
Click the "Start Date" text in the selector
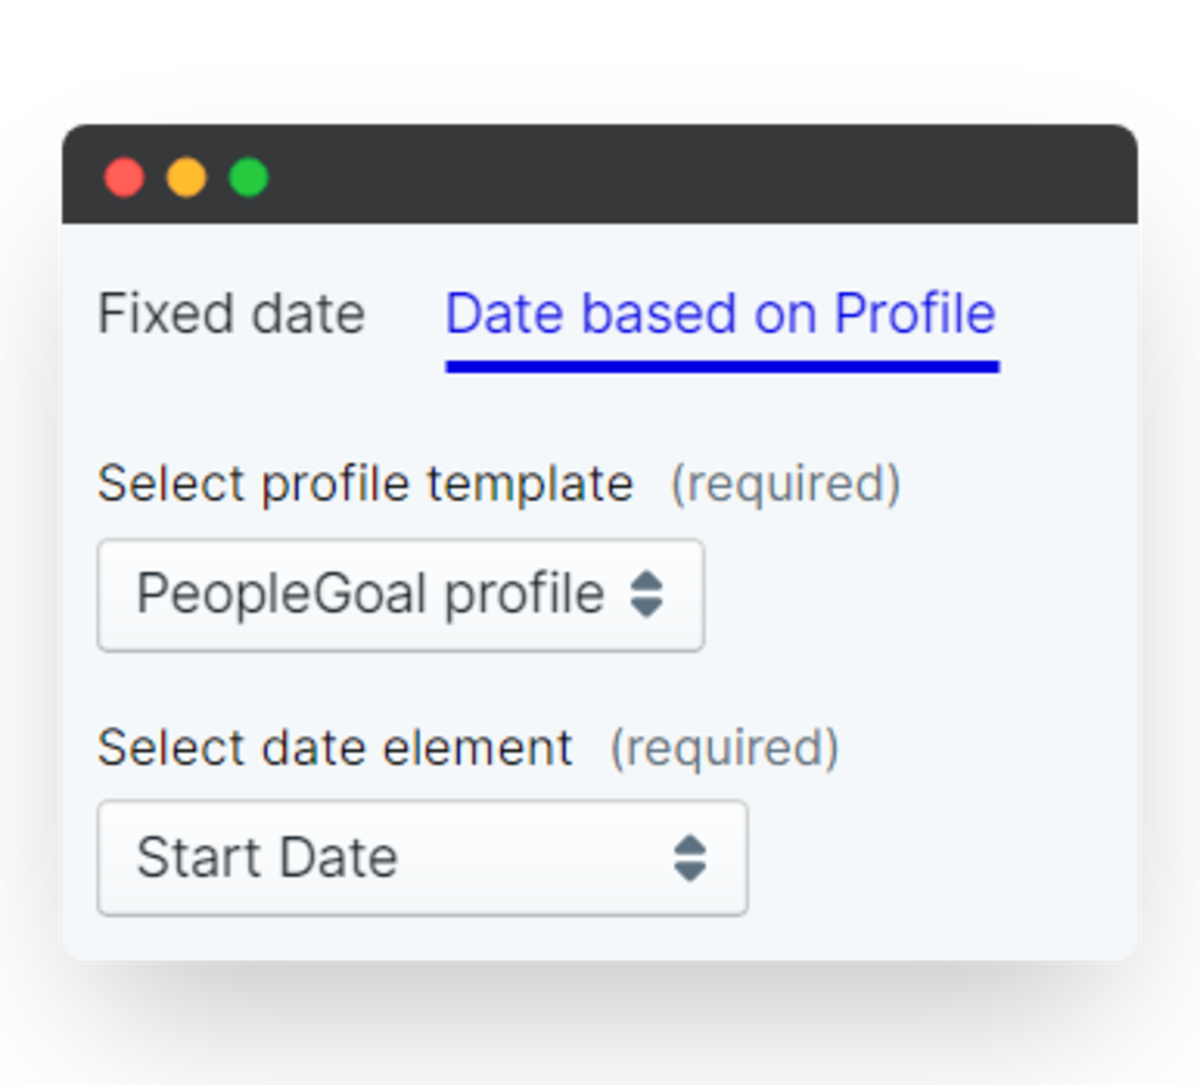pos(267,858)
